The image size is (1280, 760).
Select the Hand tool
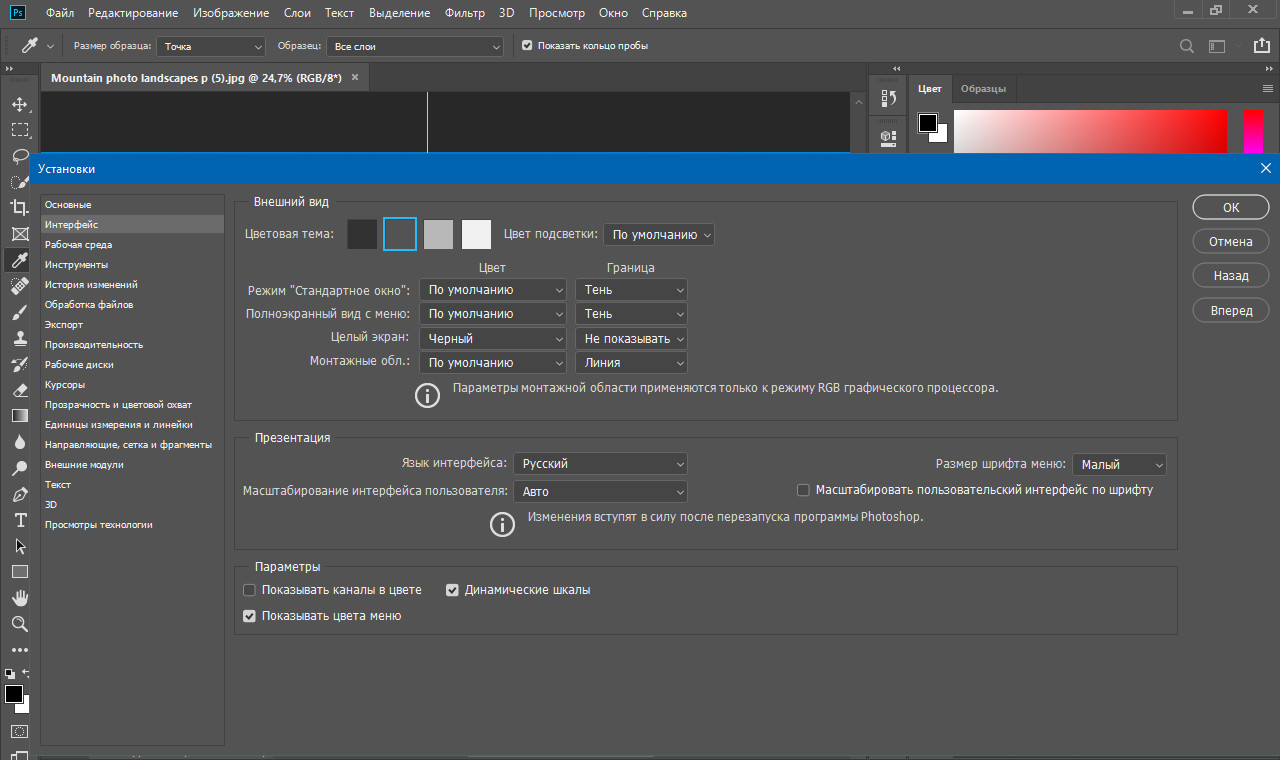pos(19,598)
